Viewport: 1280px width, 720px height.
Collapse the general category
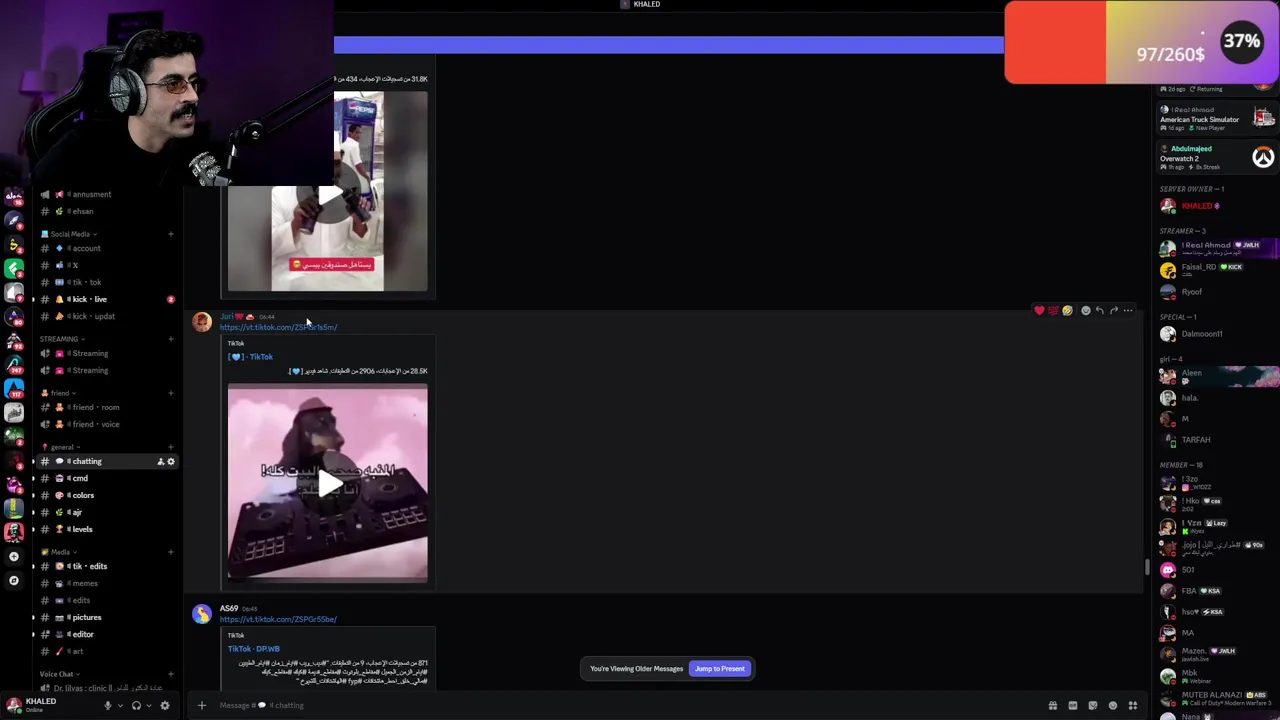point(60,447)
